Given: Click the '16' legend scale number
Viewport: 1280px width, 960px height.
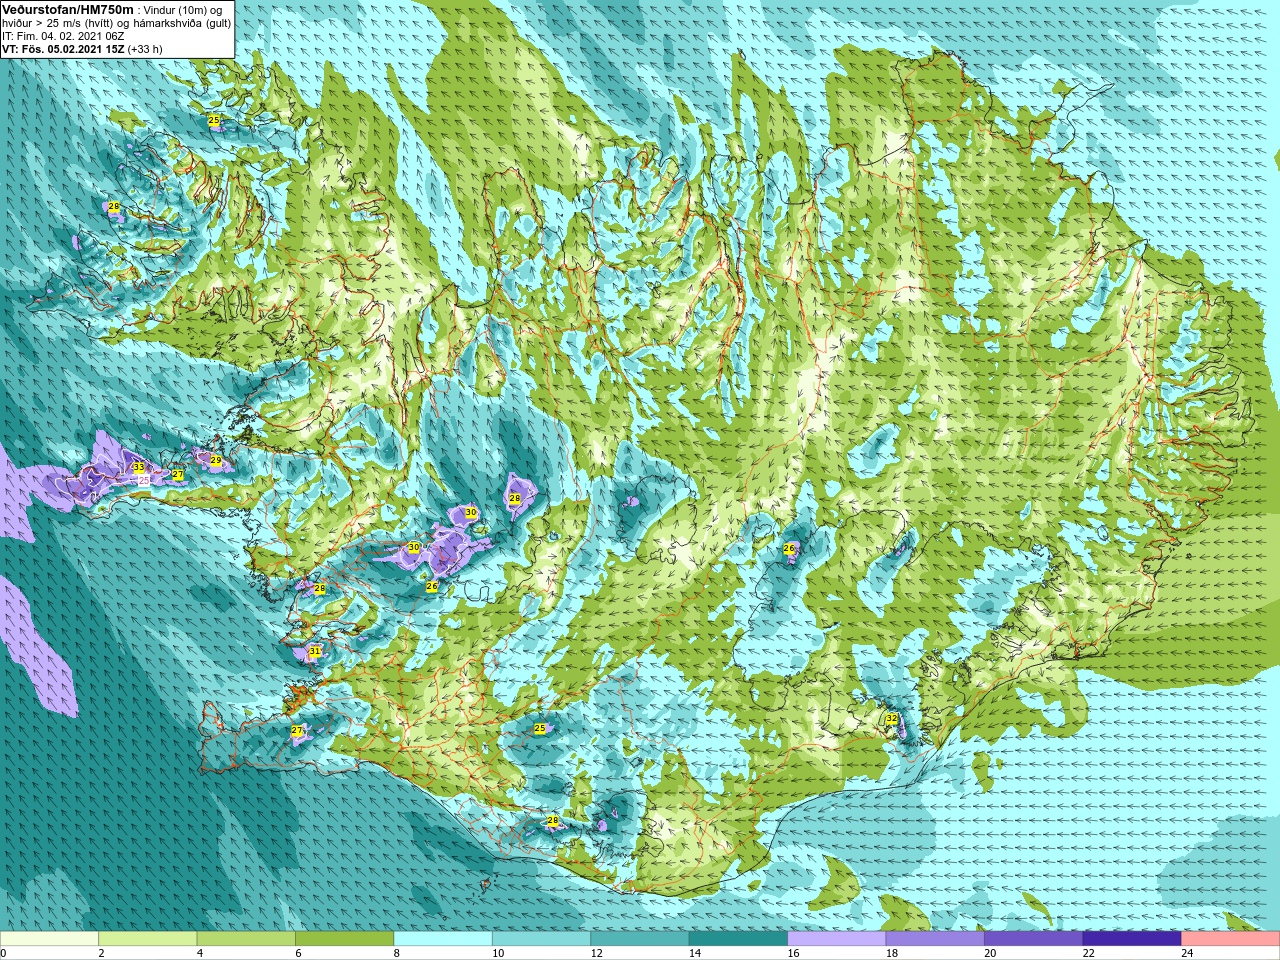Looking at the screenshot, I should click(793, 953).
